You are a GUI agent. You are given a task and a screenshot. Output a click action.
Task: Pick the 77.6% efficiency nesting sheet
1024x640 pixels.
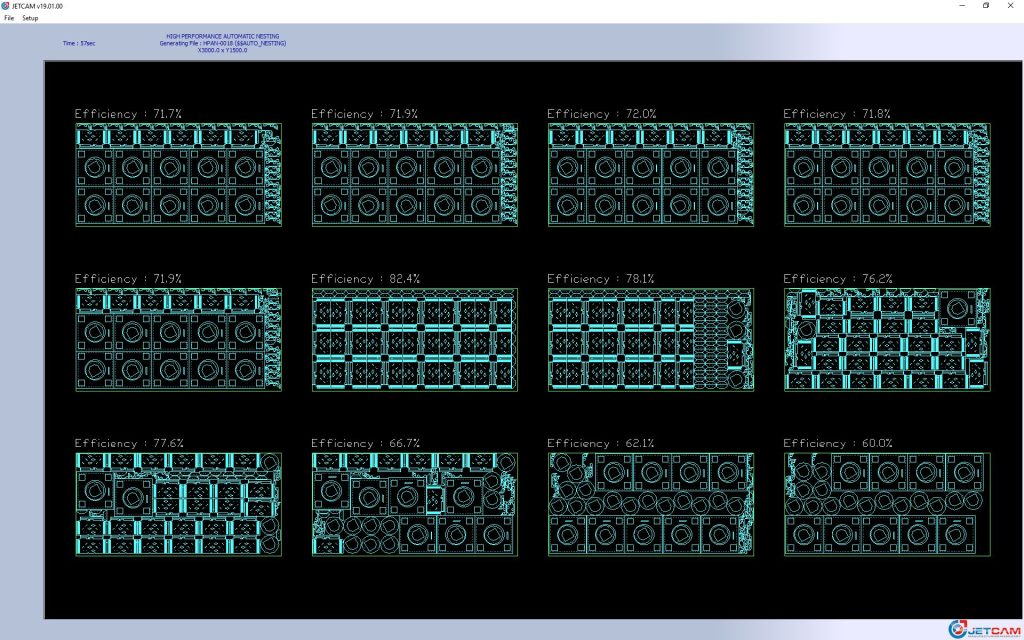pos(178,504)
